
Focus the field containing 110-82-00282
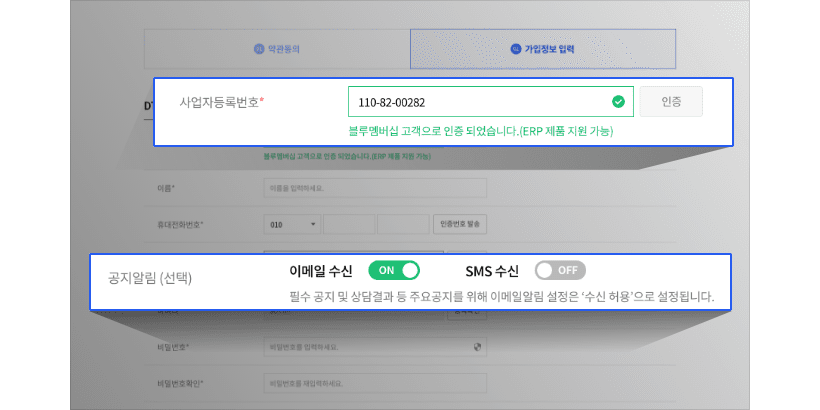pyautogui.click(x=491, y=102)
